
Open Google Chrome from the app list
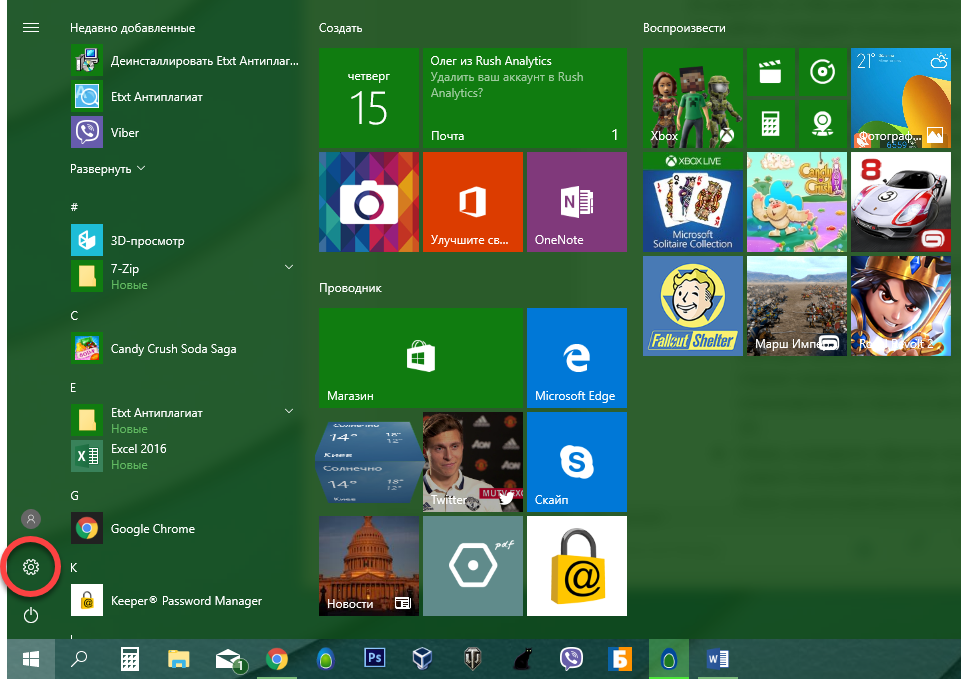click(152, 529)
